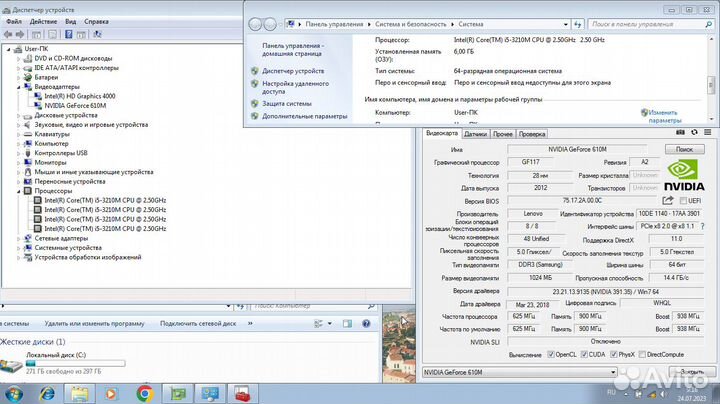This screenshot has height=404, width=720.
Task: Select Intel HD Graphics 4000 device
Action: coord(79,96)
